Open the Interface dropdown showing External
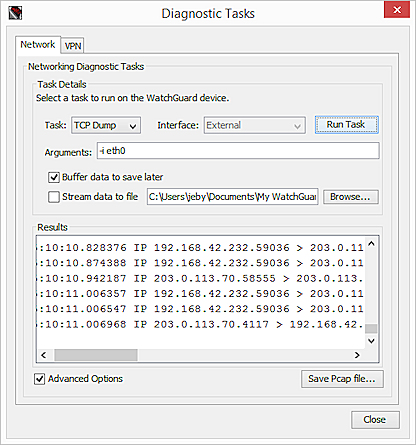The height and width of the screenshot is (445, 416). (x=255, y=125)
